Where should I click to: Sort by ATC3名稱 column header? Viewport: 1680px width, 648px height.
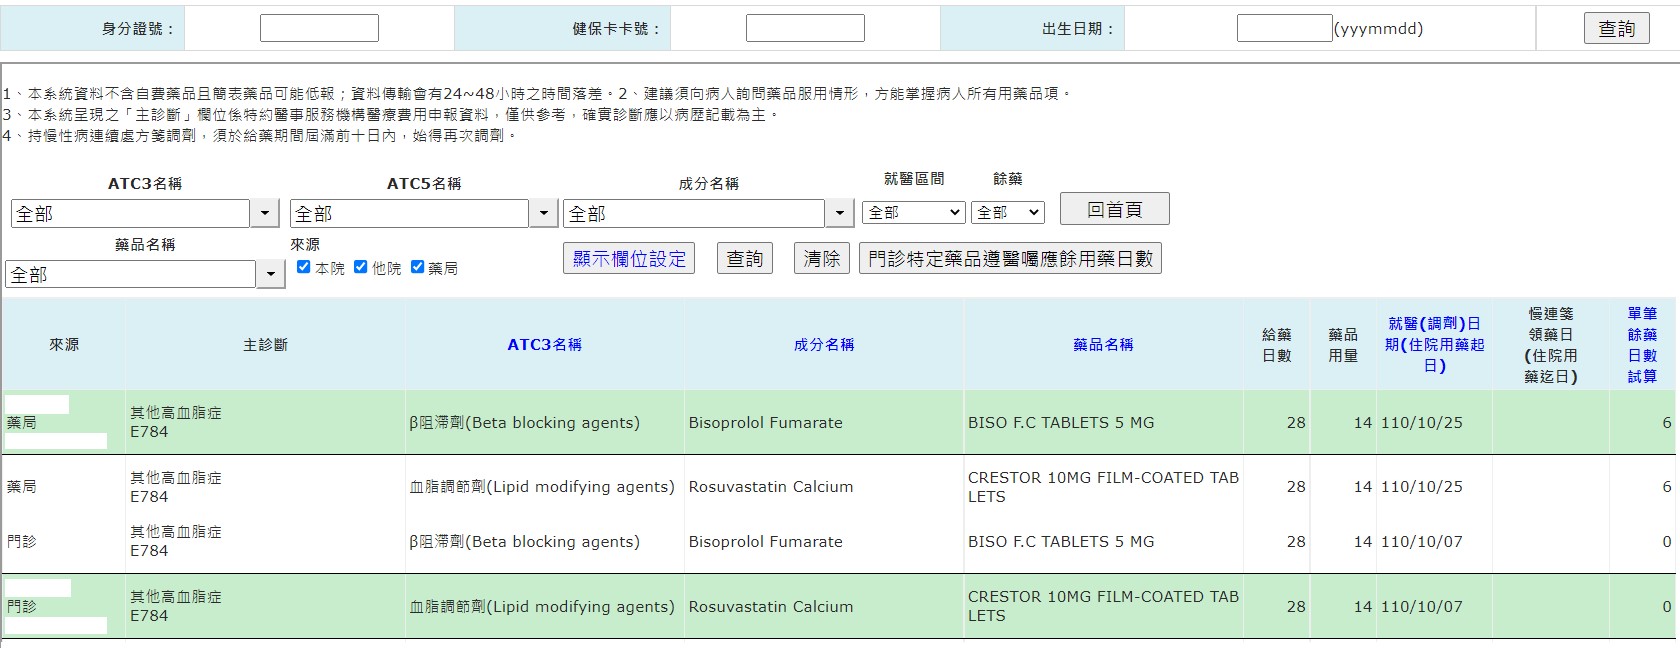[x=544, y=344]
